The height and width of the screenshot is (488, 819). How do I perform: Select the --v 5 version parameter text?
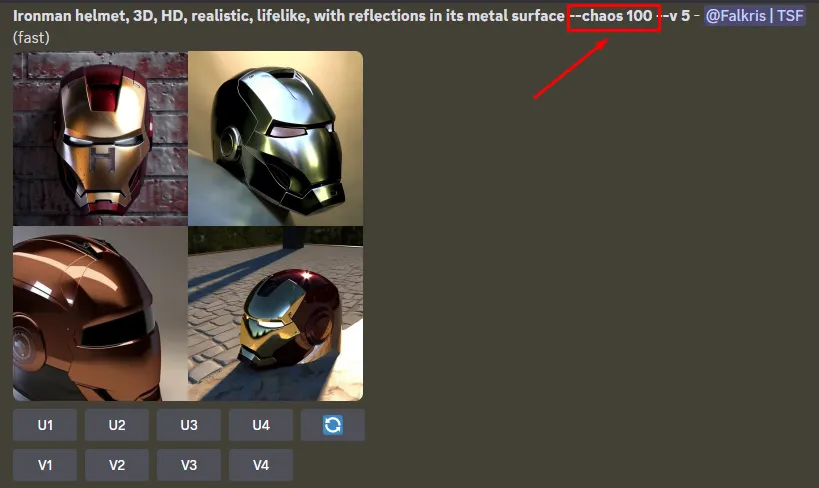[x=676, y=16]
